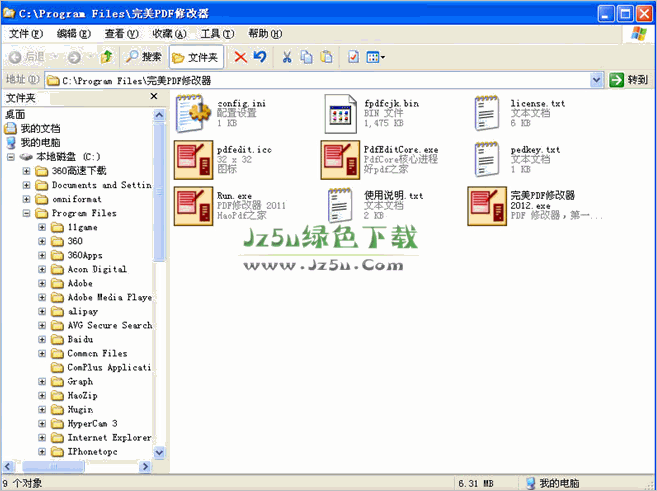Close the 文件夹 folders pane
Viewport: 657px width, 491px height.
pos(154,97)
